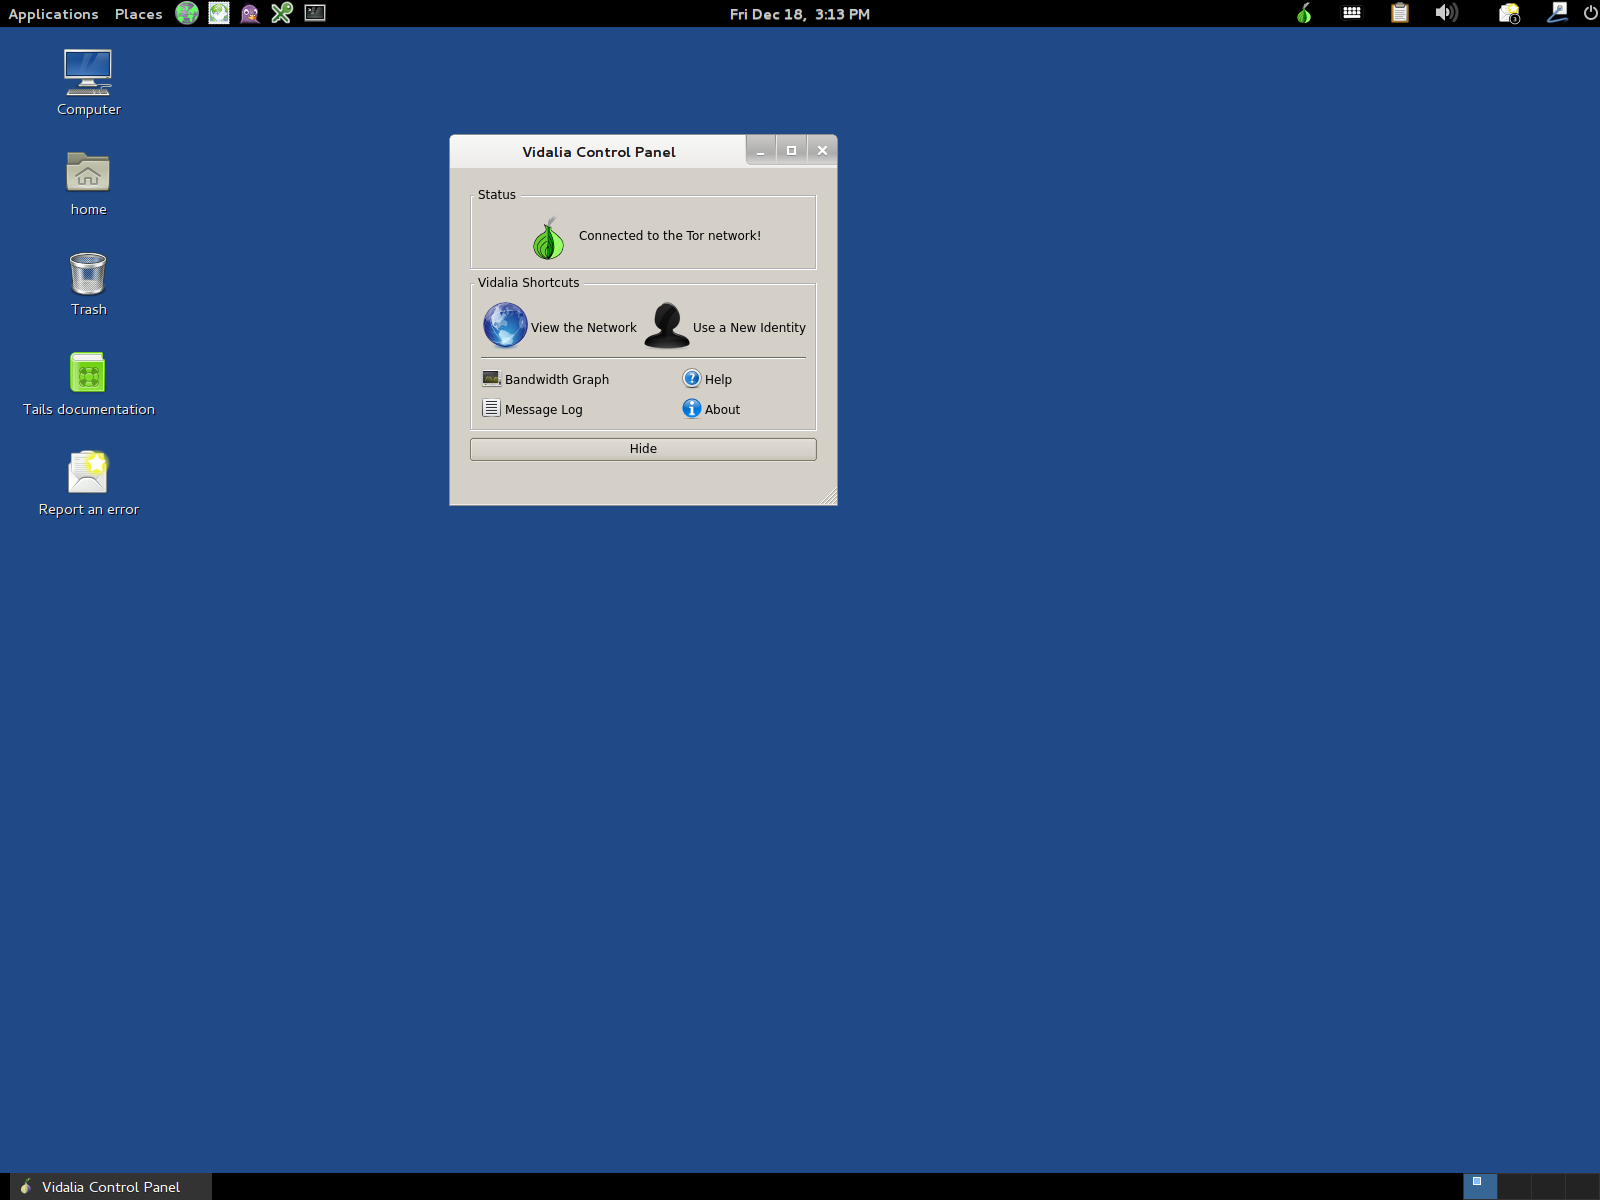Click the Use a New Identity silhouette
Screen dimensions: 1600x1200
[x=667, y=326]
